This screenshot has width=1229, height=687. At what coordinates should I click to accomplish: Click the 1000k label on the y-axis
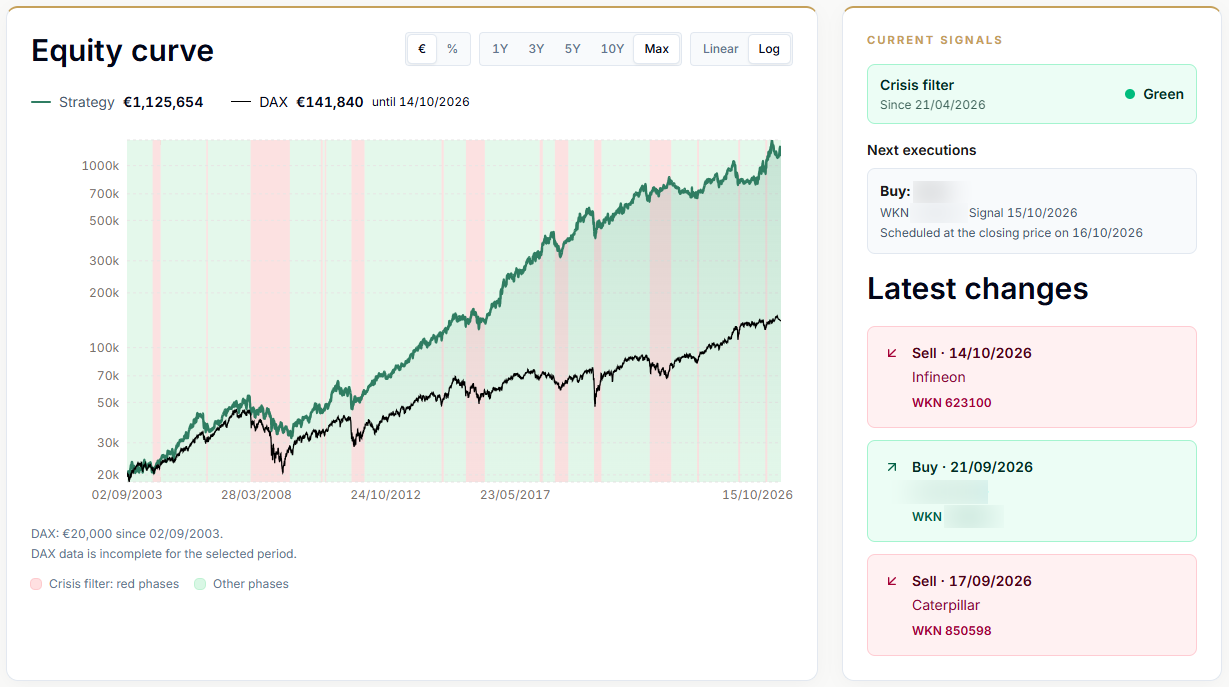(x=101, y=166)
